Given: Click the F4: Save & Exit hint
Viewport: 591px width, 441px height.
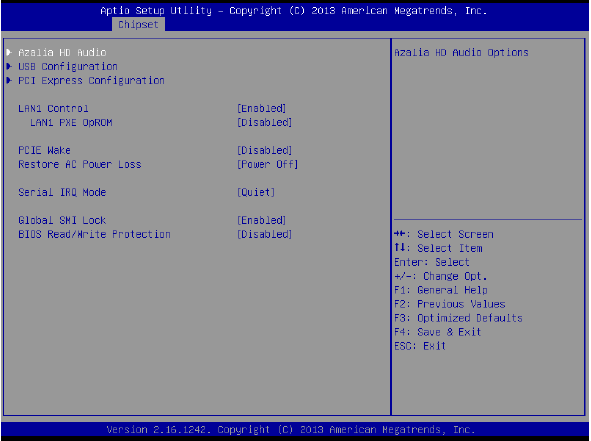Looking at the screenshot, I should pyautogui.click(x=438, y=332).
